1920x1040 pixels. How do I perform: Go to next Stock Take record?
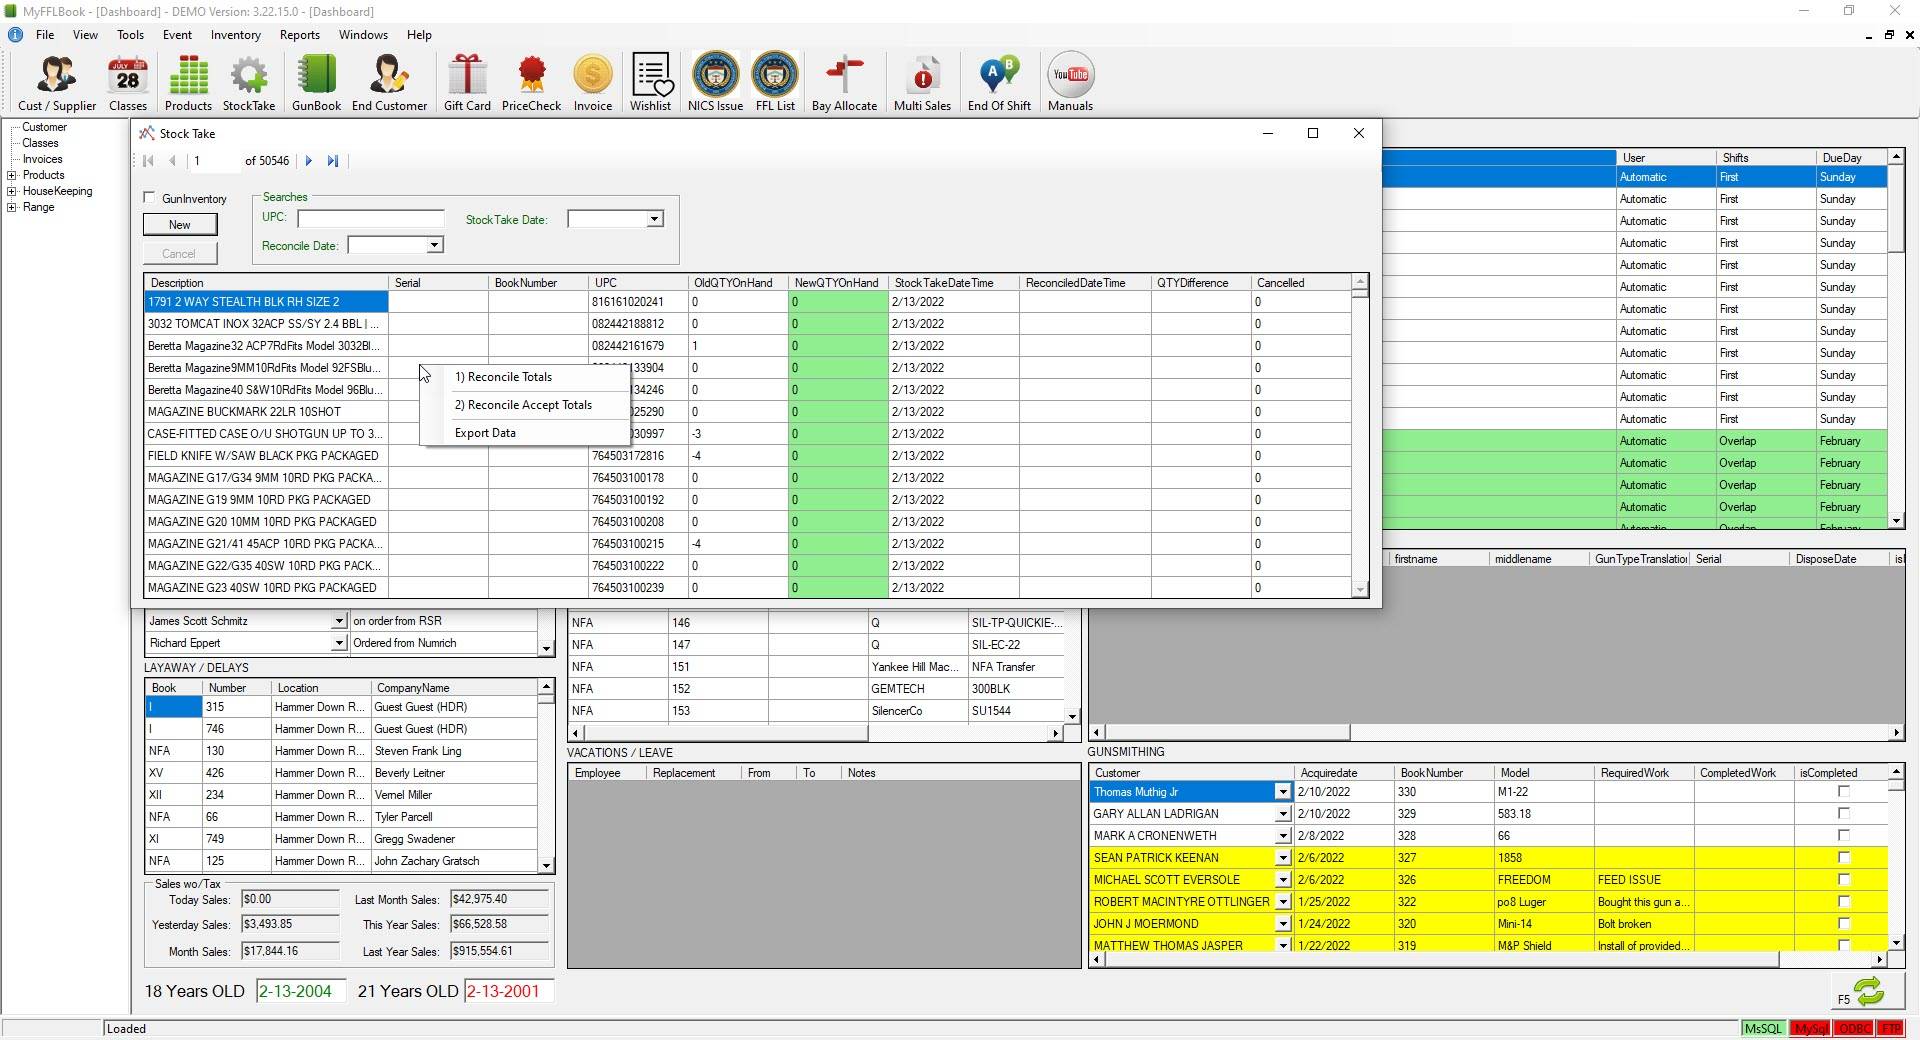pyautogui.click(x=309, y=161)
